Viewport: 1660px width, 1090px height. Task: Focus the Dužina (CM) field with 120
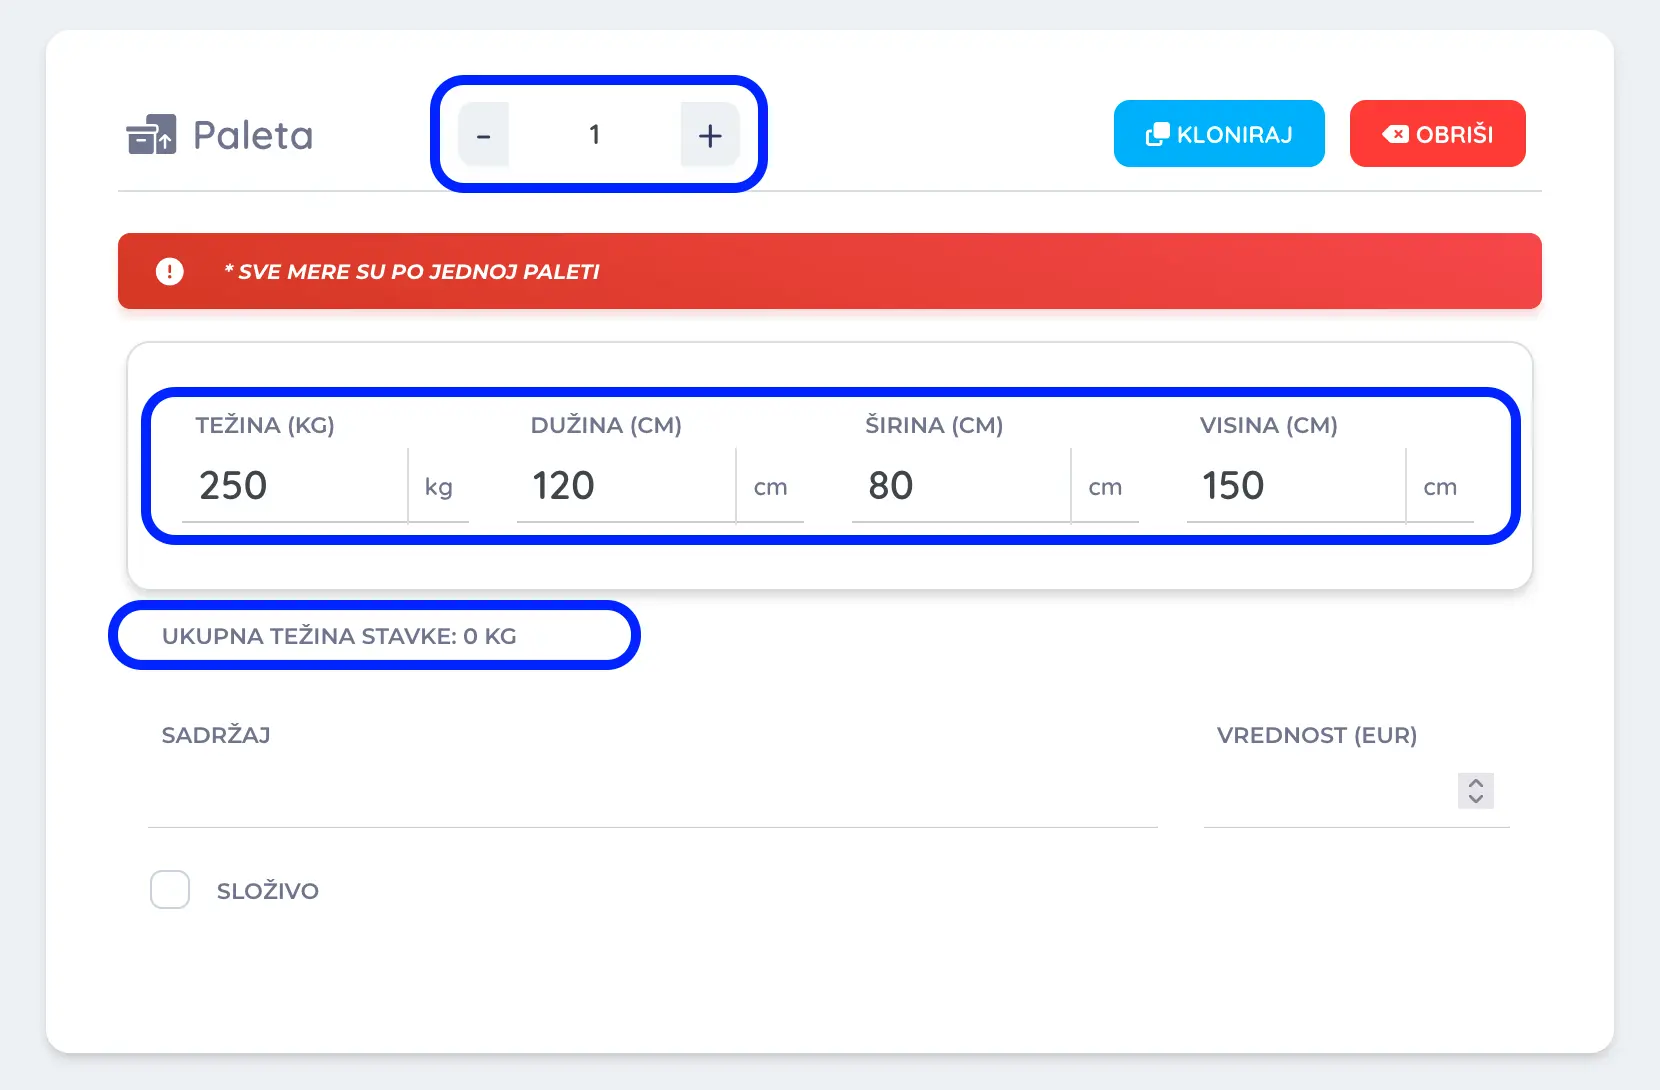click(625, 486)
